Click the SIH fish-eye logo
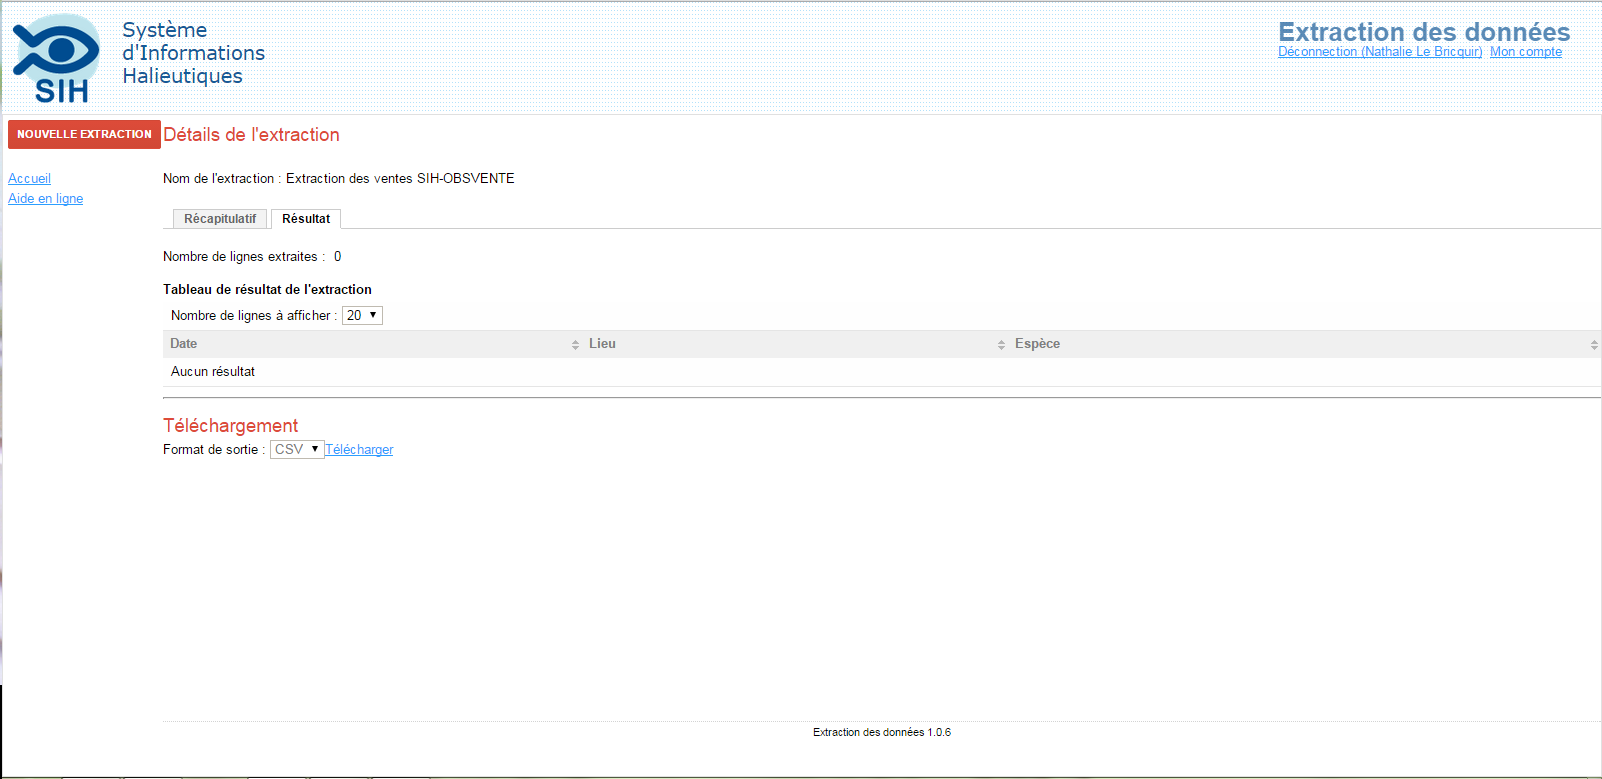 click(x=57, y=58)
